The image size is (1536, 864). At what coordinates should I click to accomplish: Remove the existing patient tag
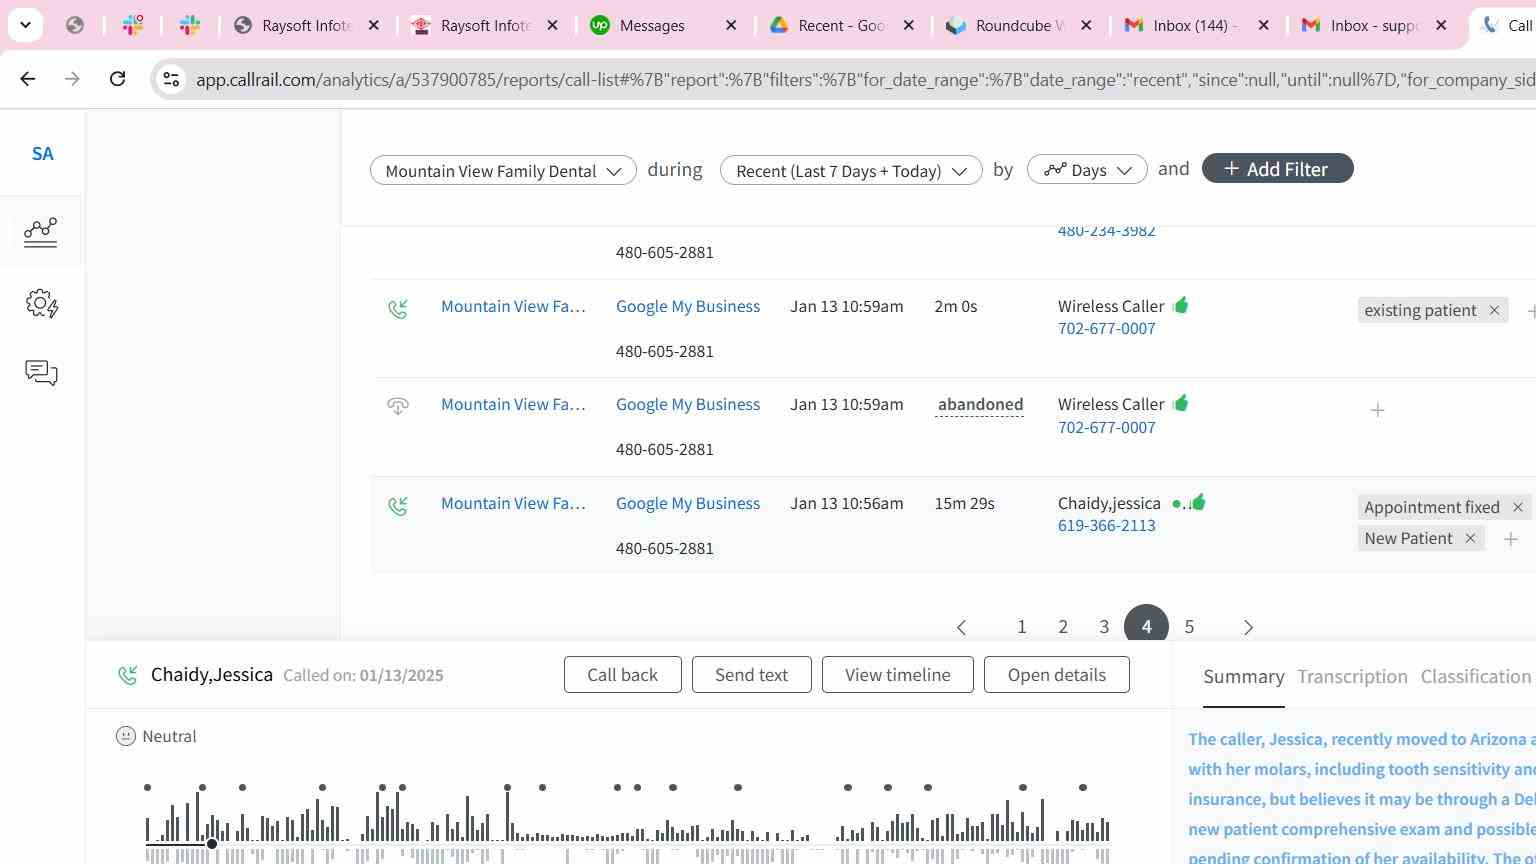point(1494,310)
